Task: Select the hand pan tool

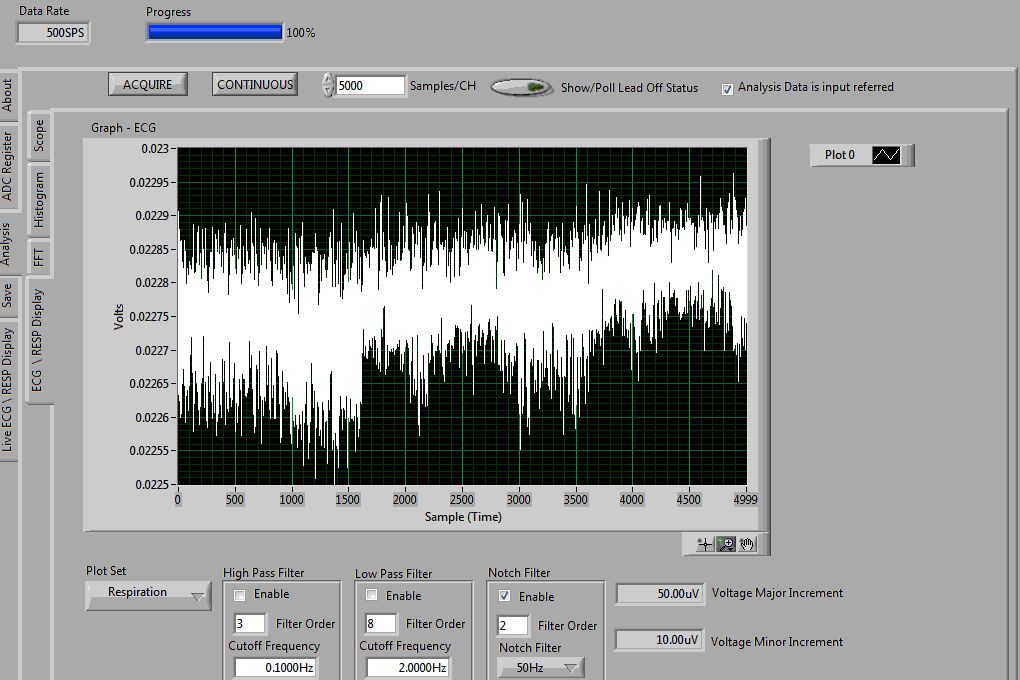Action: pyautogui.click(x=747, y=544)
